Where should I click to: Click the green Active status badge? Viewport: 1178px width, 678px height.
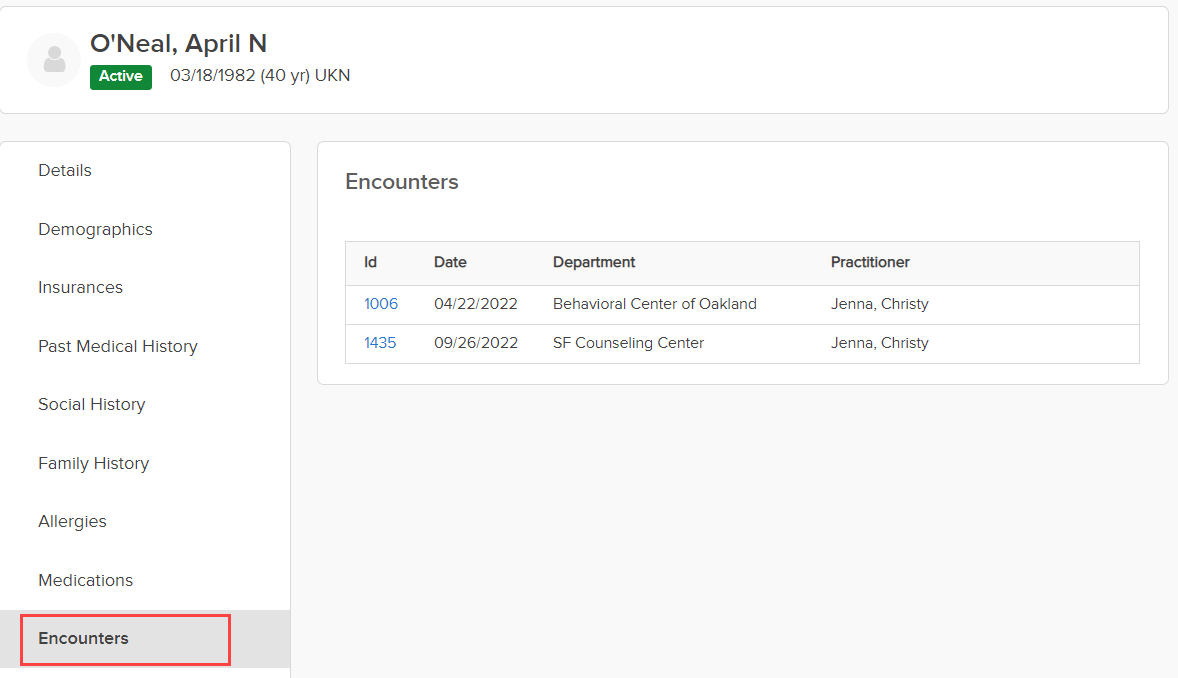[x=121, y=76]
